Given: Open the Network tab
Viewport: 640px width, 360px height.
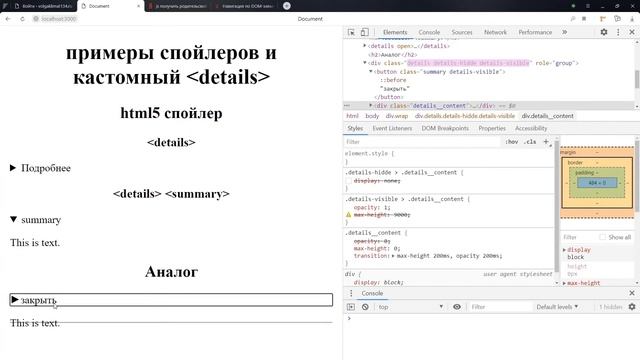Looking at the screenshot, I should 495,32.
